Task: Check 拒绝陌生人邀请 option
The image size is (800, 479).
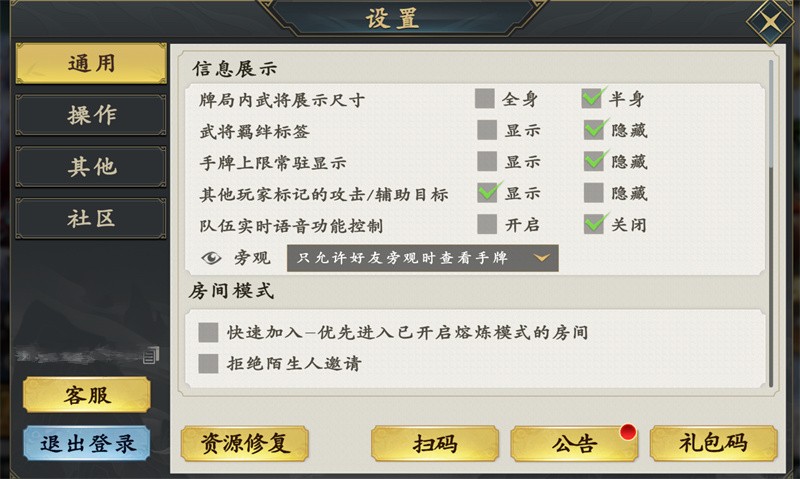Action: pos(208,364)
